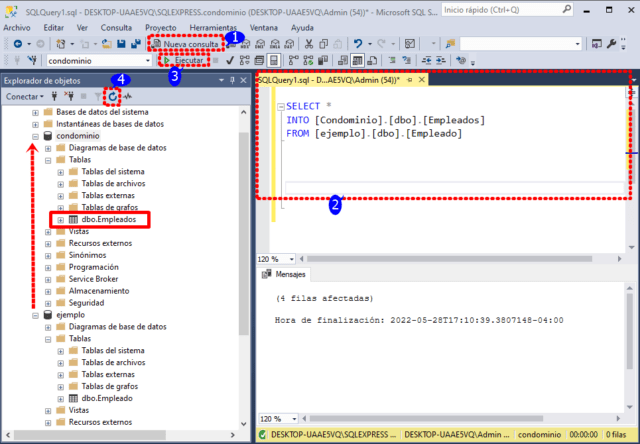Click the Navigate Backward arrow icon

(18, 44)
